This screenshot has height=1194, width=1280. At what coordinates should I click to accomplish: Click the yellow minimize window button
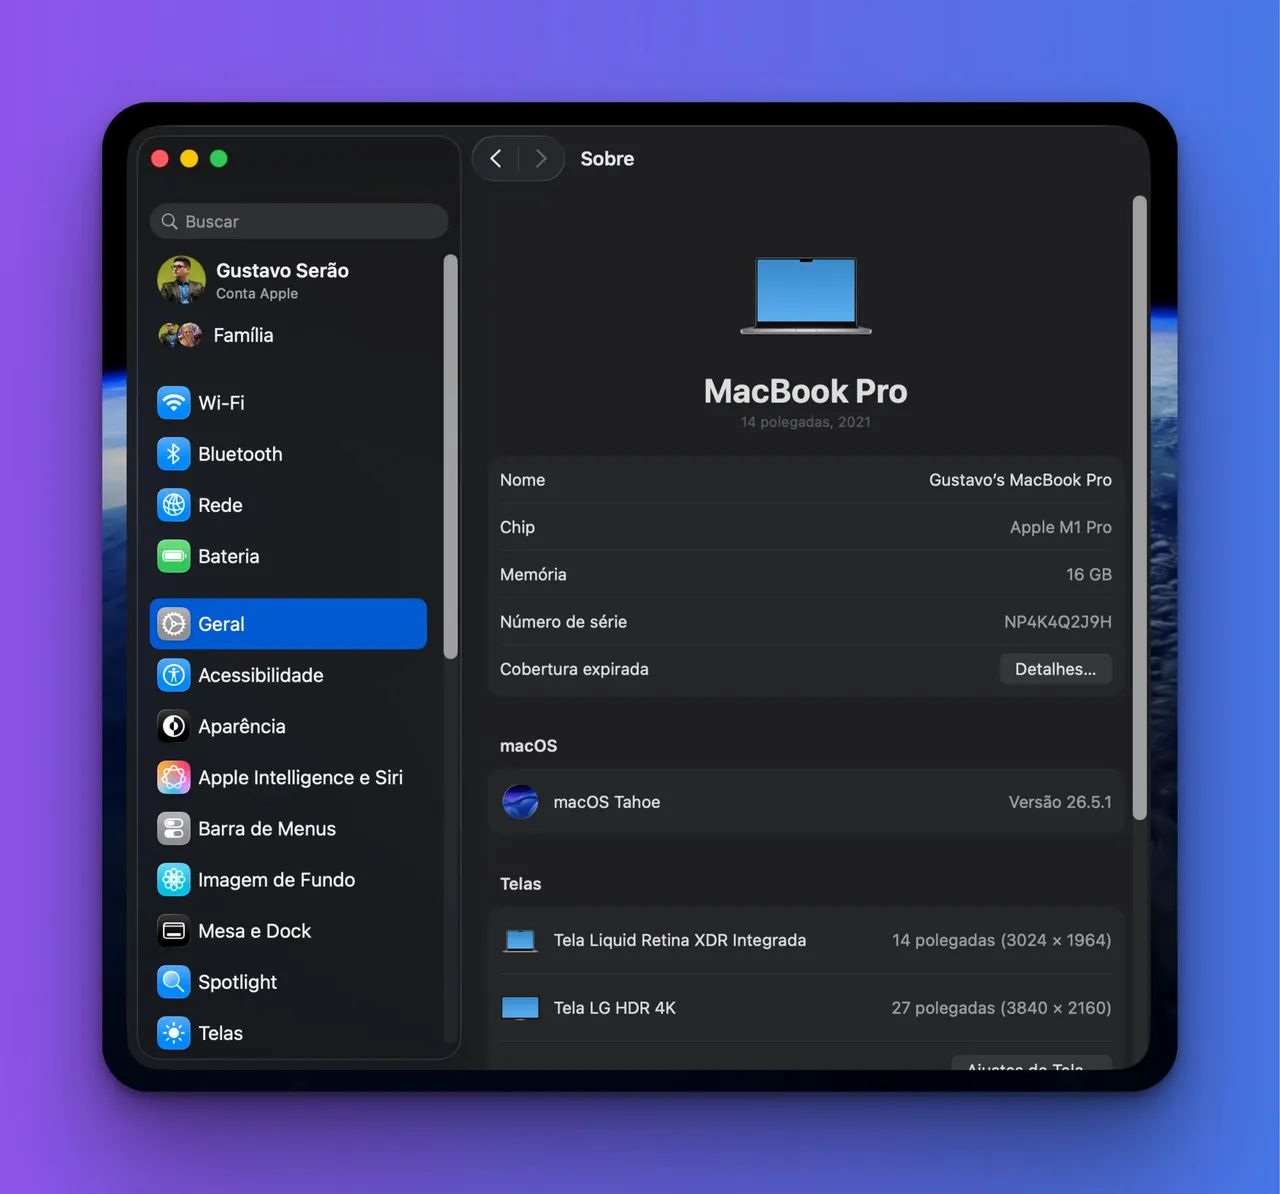(x=189, y=158)
